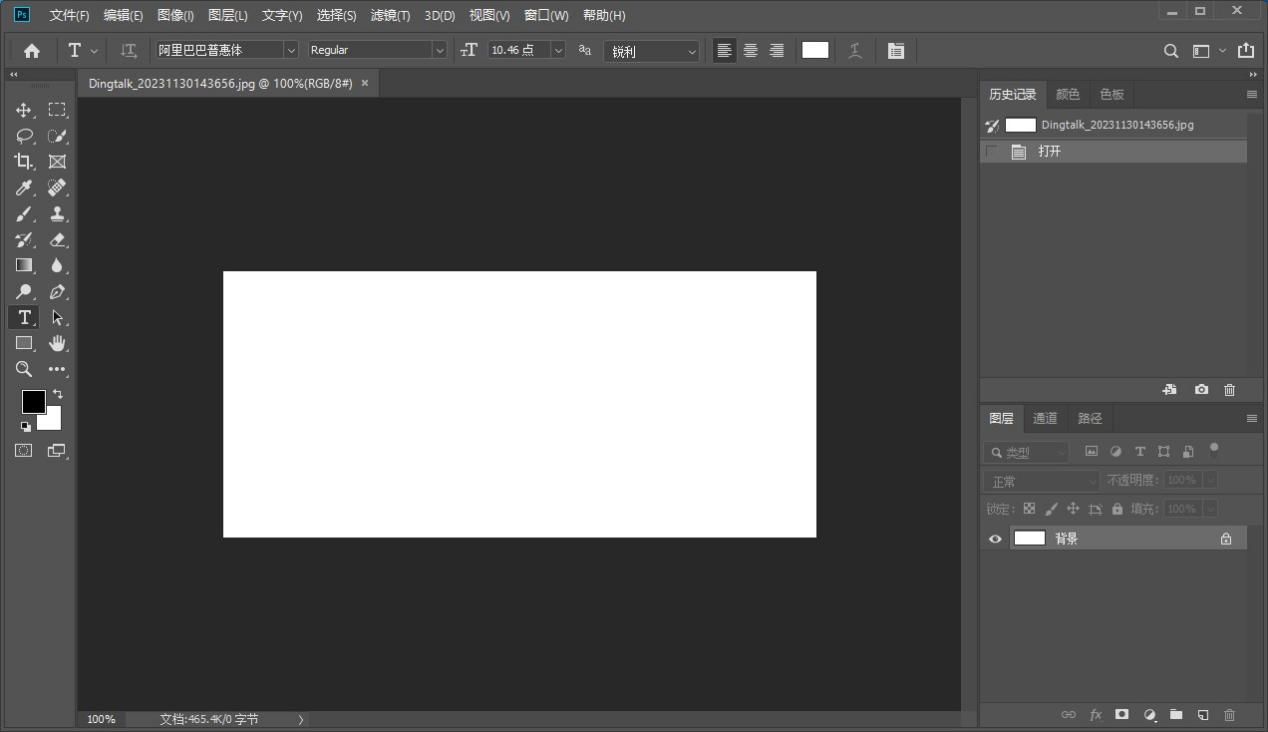This screenshot has height=732, width=1268.
Task: Select the Blur tool
Action: [57, 266]
